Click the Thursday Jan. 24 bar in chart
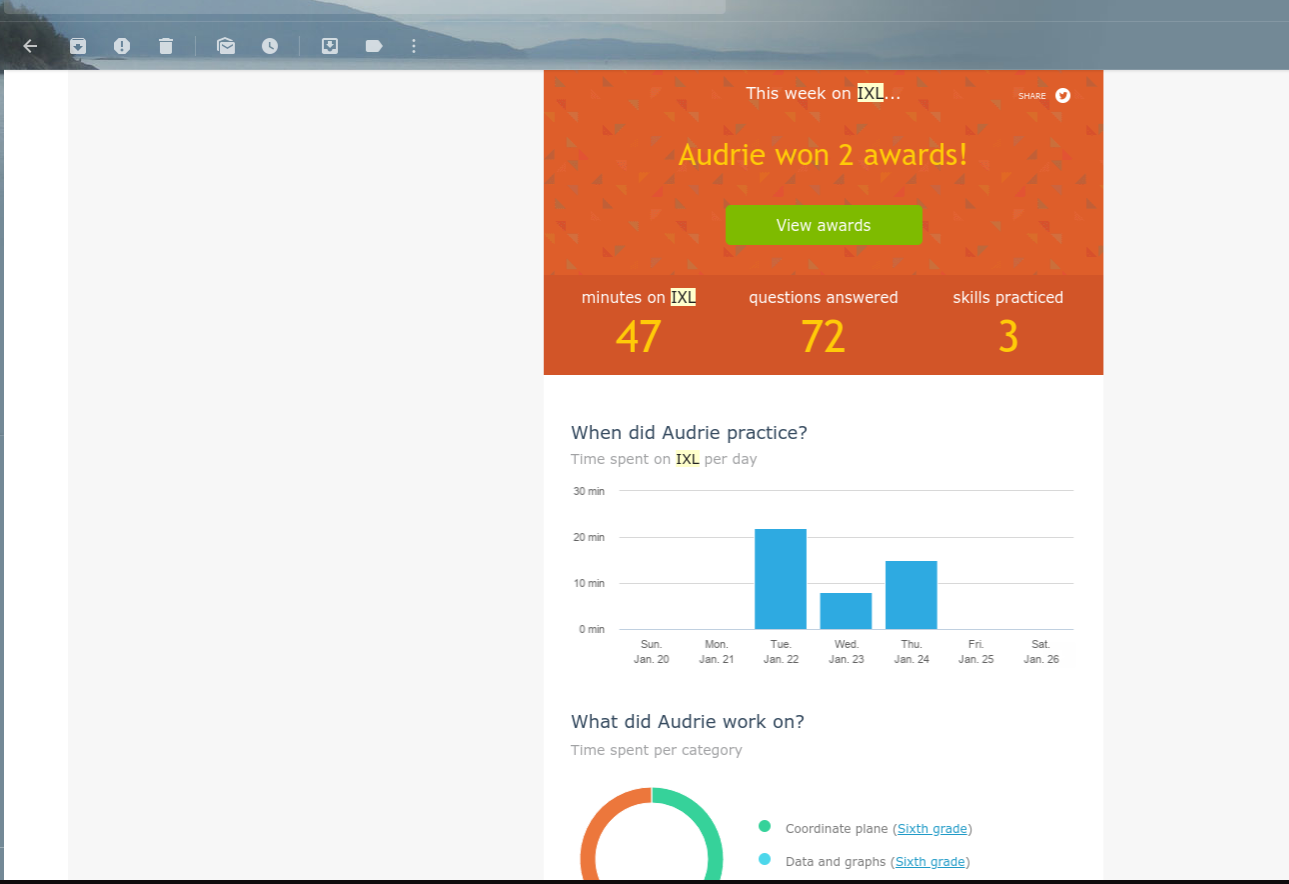The height and width of the screenshot is (884, 1289). coord(911,595)
